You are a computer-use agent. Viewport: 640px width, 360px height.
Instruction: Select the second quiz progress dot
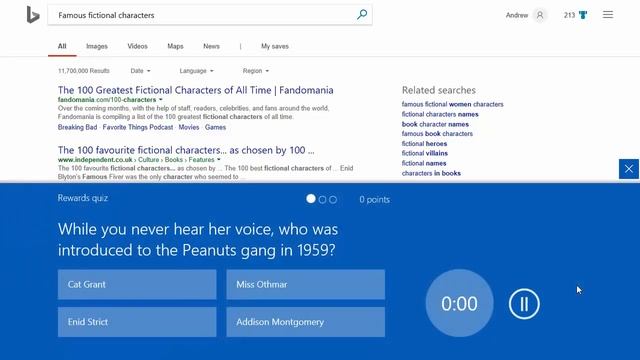(x=322, y=200)
